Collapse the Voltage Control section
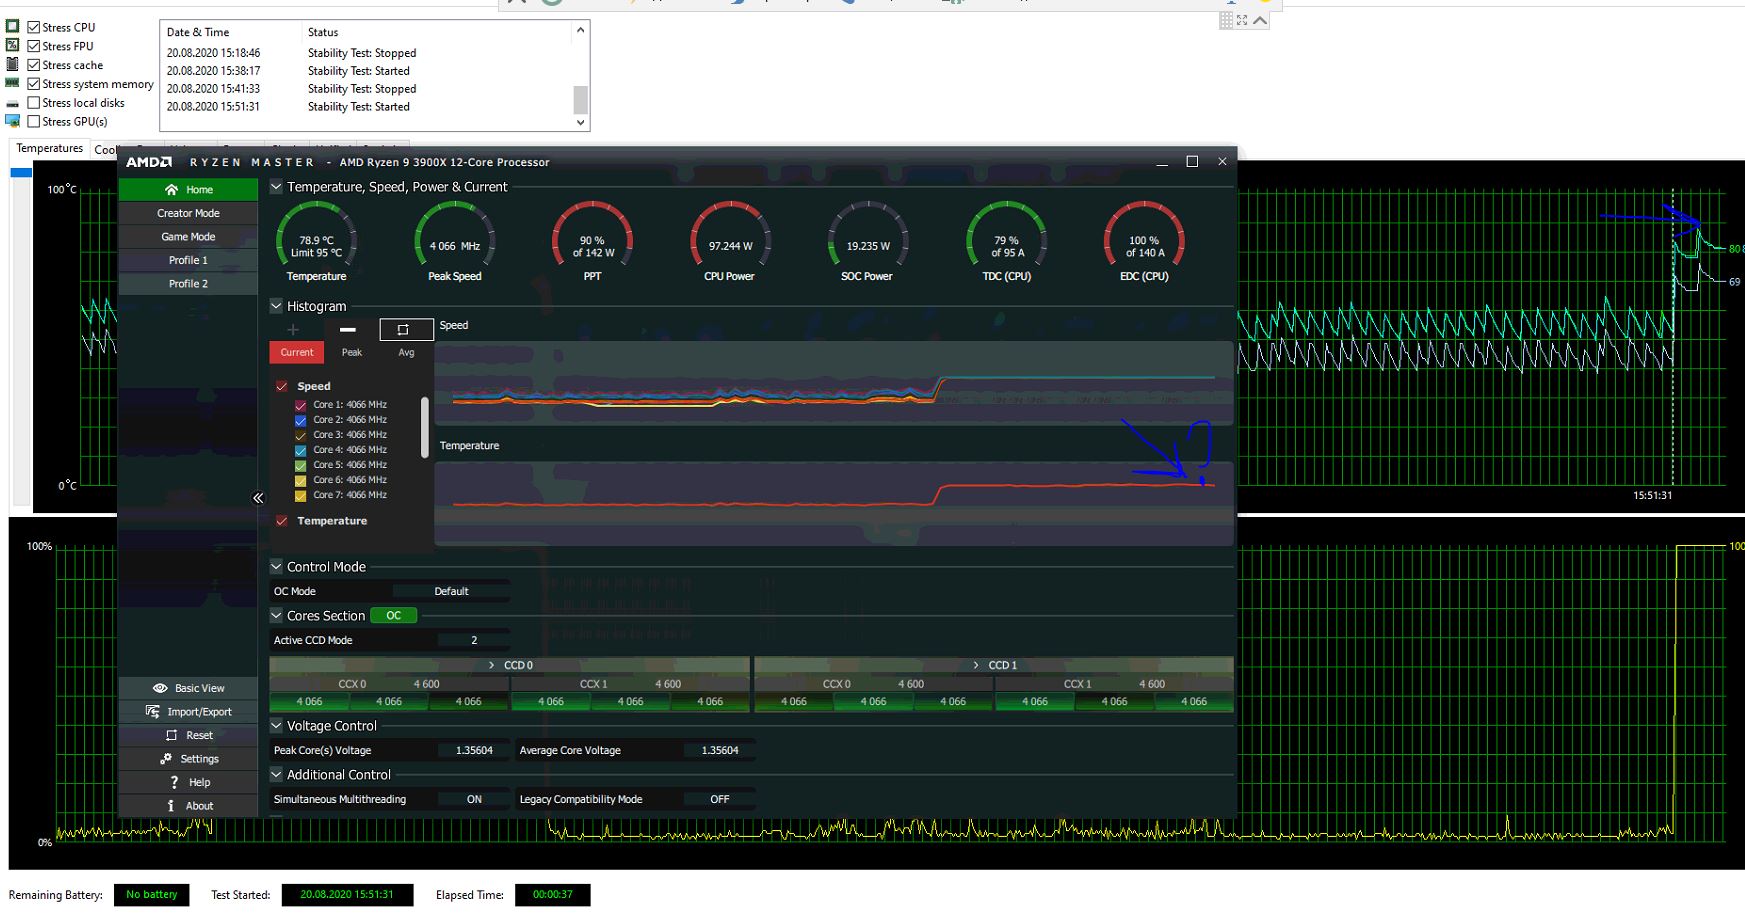Image resolution: width=1745 pixels, height=914 pixels. pyautogui.click(x=277, y=726)
